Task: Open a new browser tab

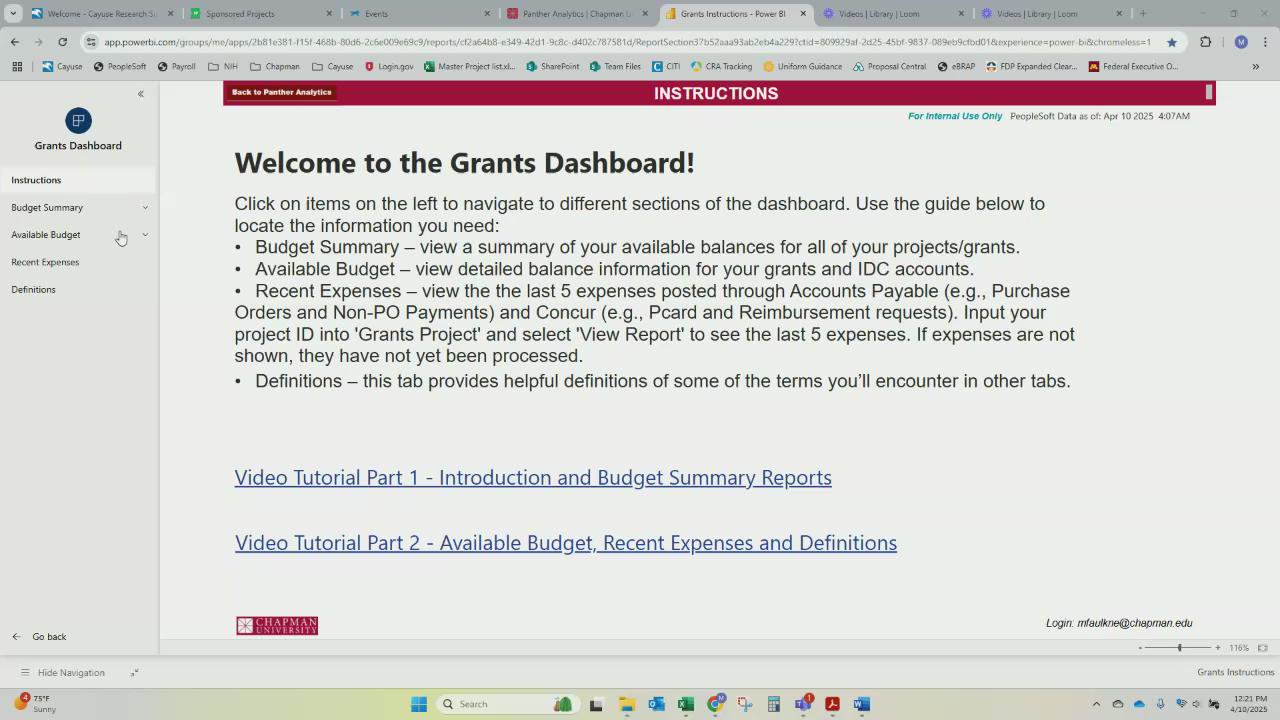Action: pos(1143,14)
